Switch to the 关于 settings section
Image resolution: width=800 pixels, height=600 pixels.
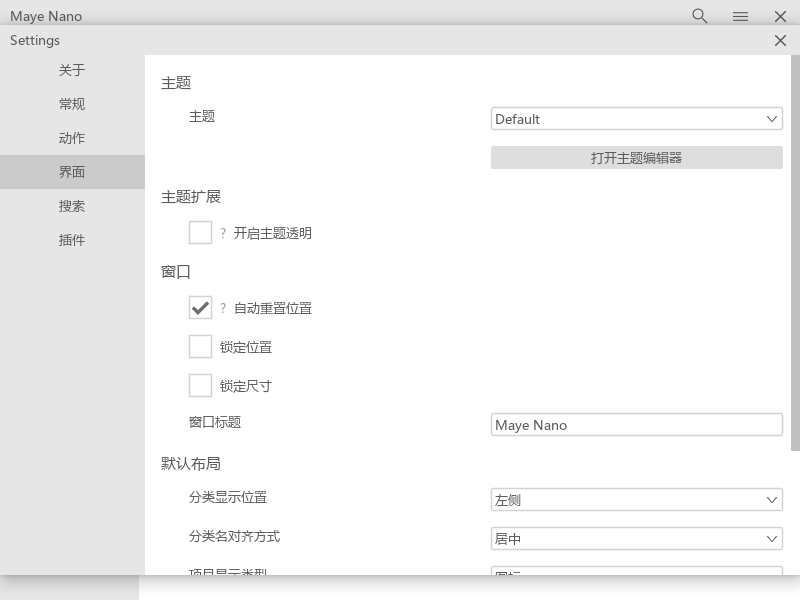(x=72, y=70)
